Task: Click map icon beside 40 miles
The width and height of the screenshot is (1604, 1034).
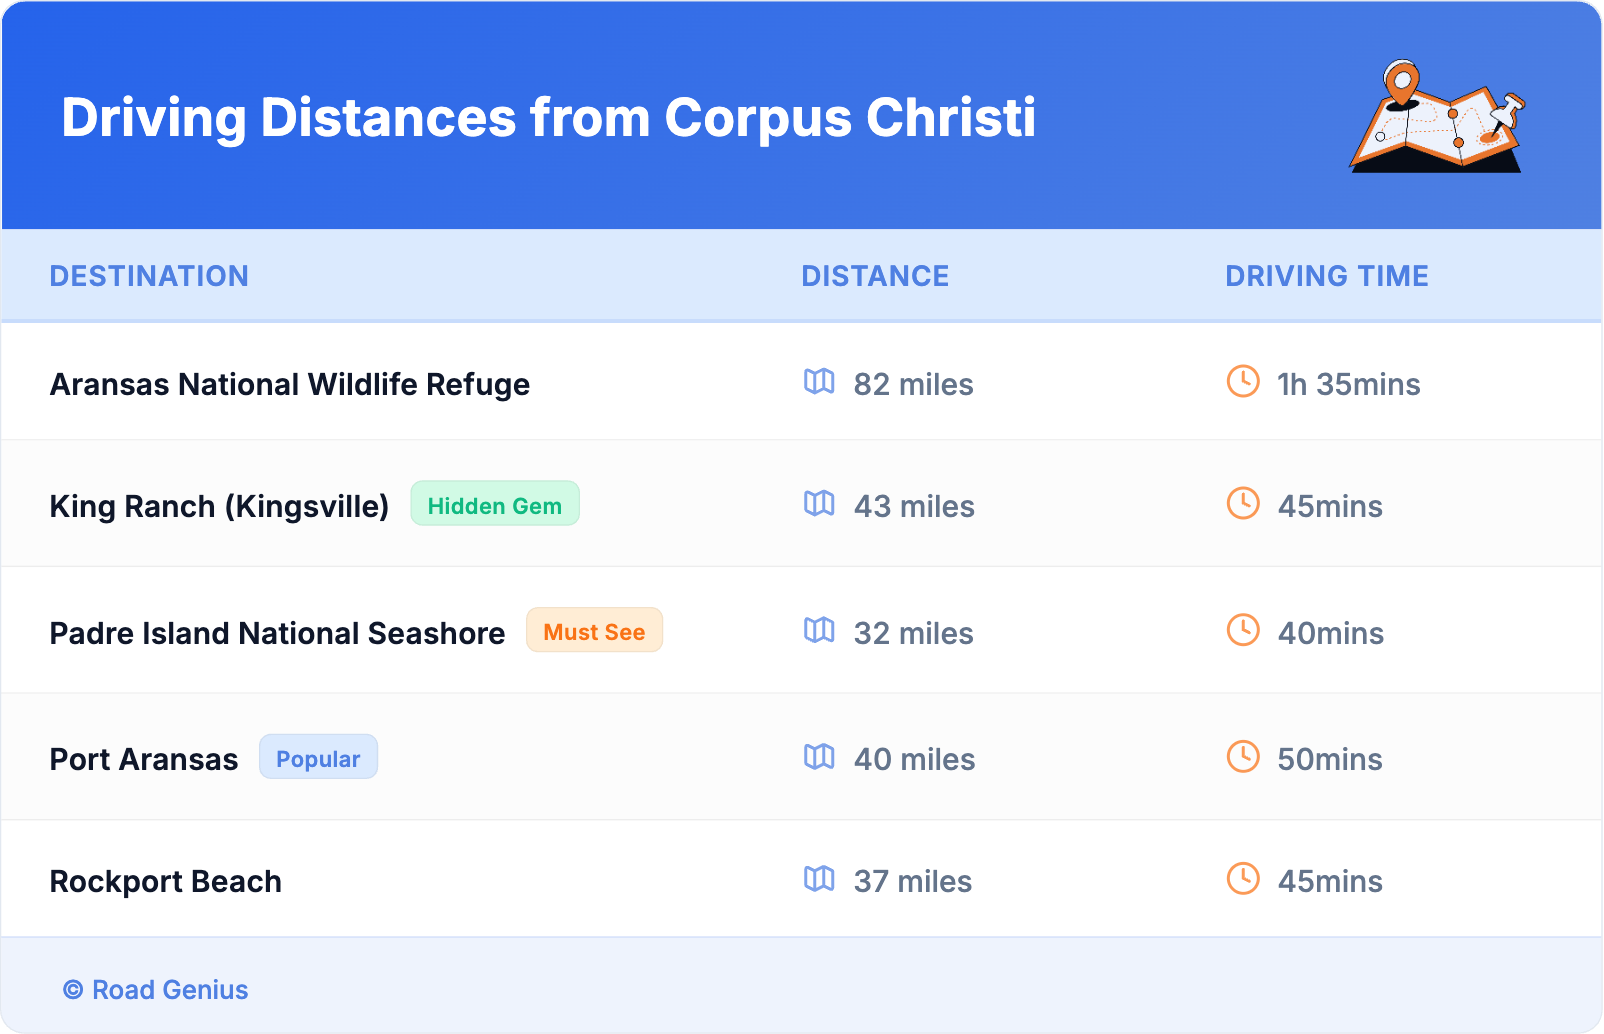Action: (x=819, y=757)
